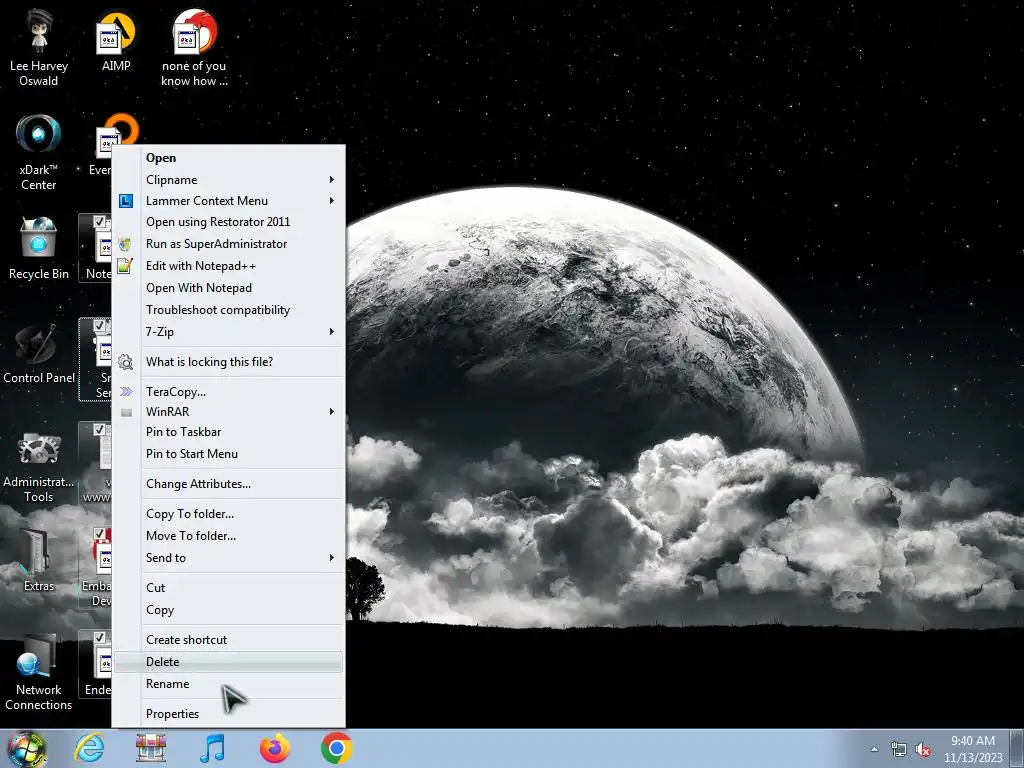The width and height of the screenshot is (1024, 768).
Task: Select Pin to Taskbar
Action: 229,432
